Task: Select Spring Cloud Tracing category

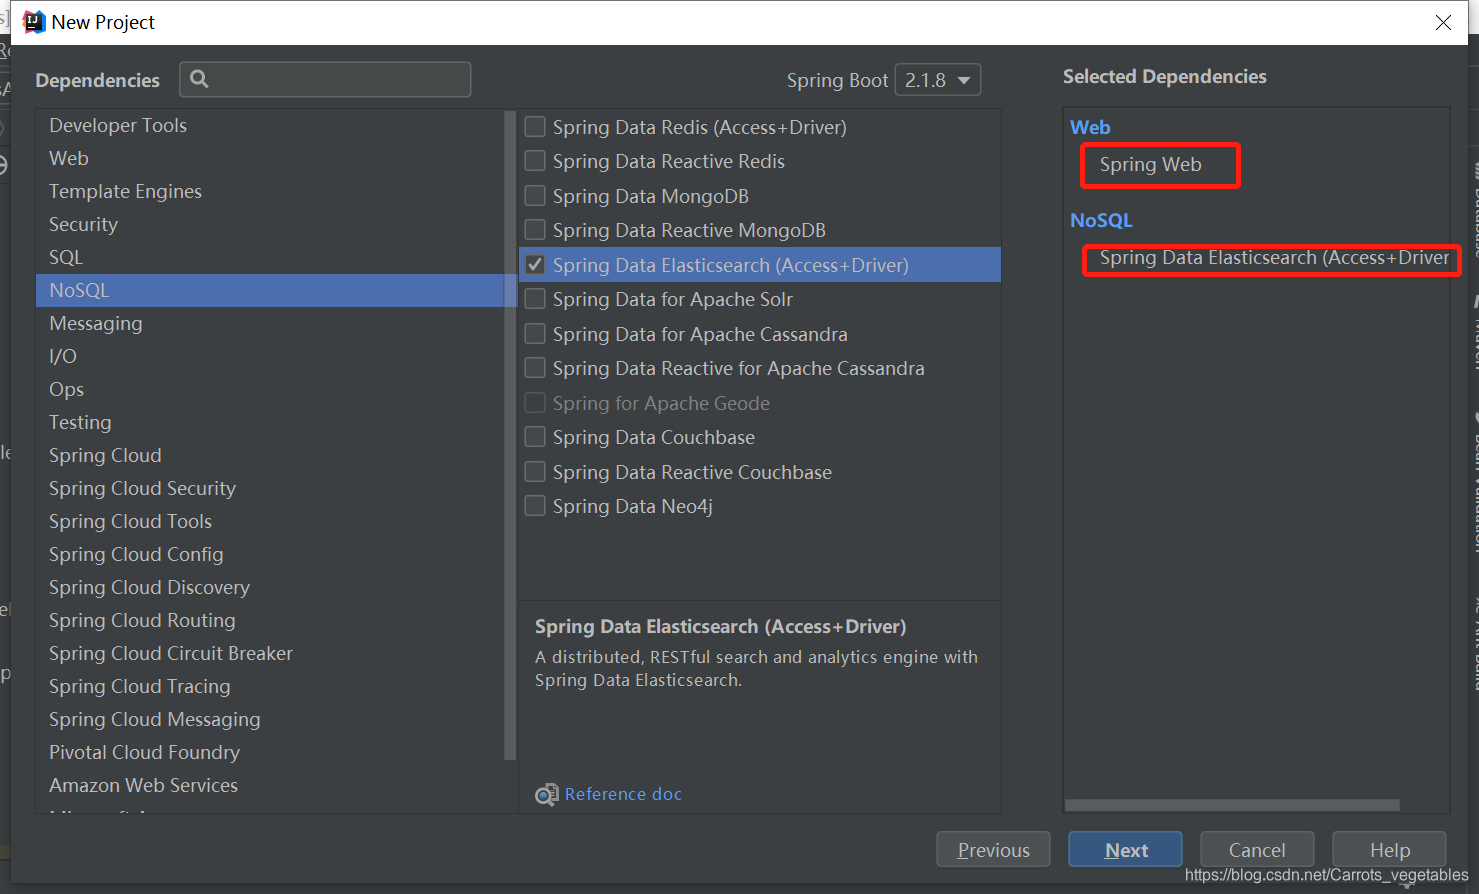Action: pyautogui.click(x=270, y=686)
